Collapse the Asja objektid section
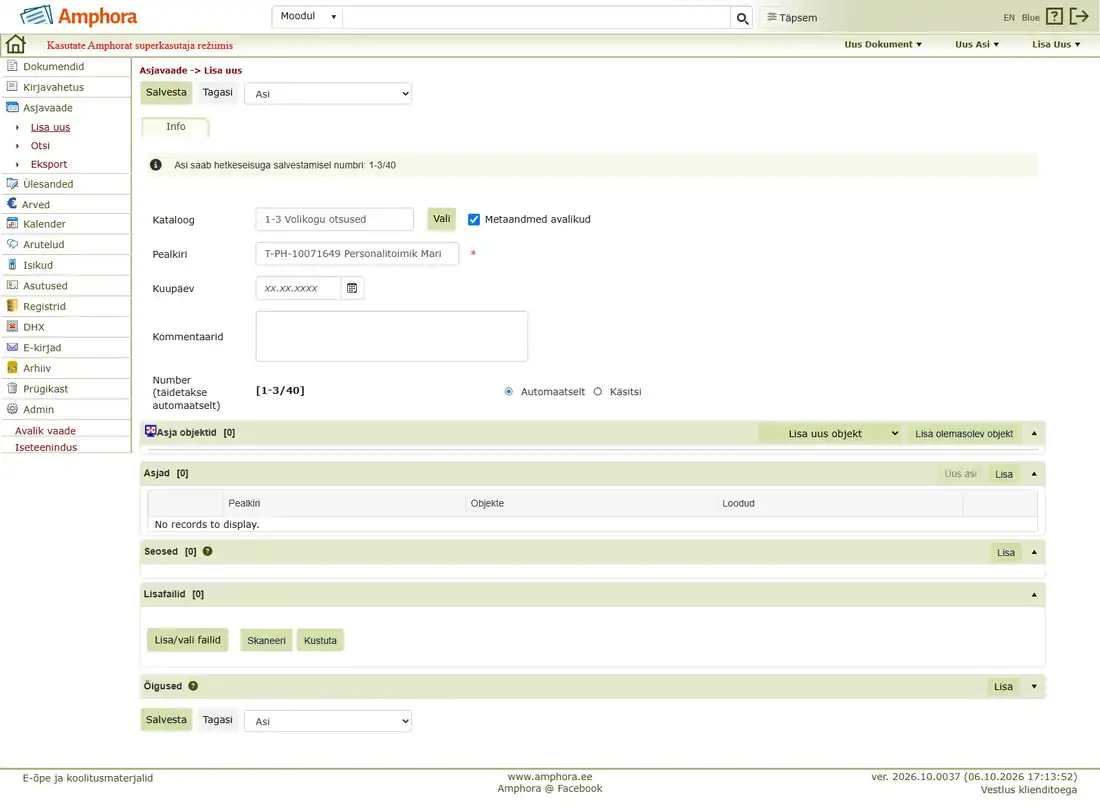 click(x=1034, y=434)
